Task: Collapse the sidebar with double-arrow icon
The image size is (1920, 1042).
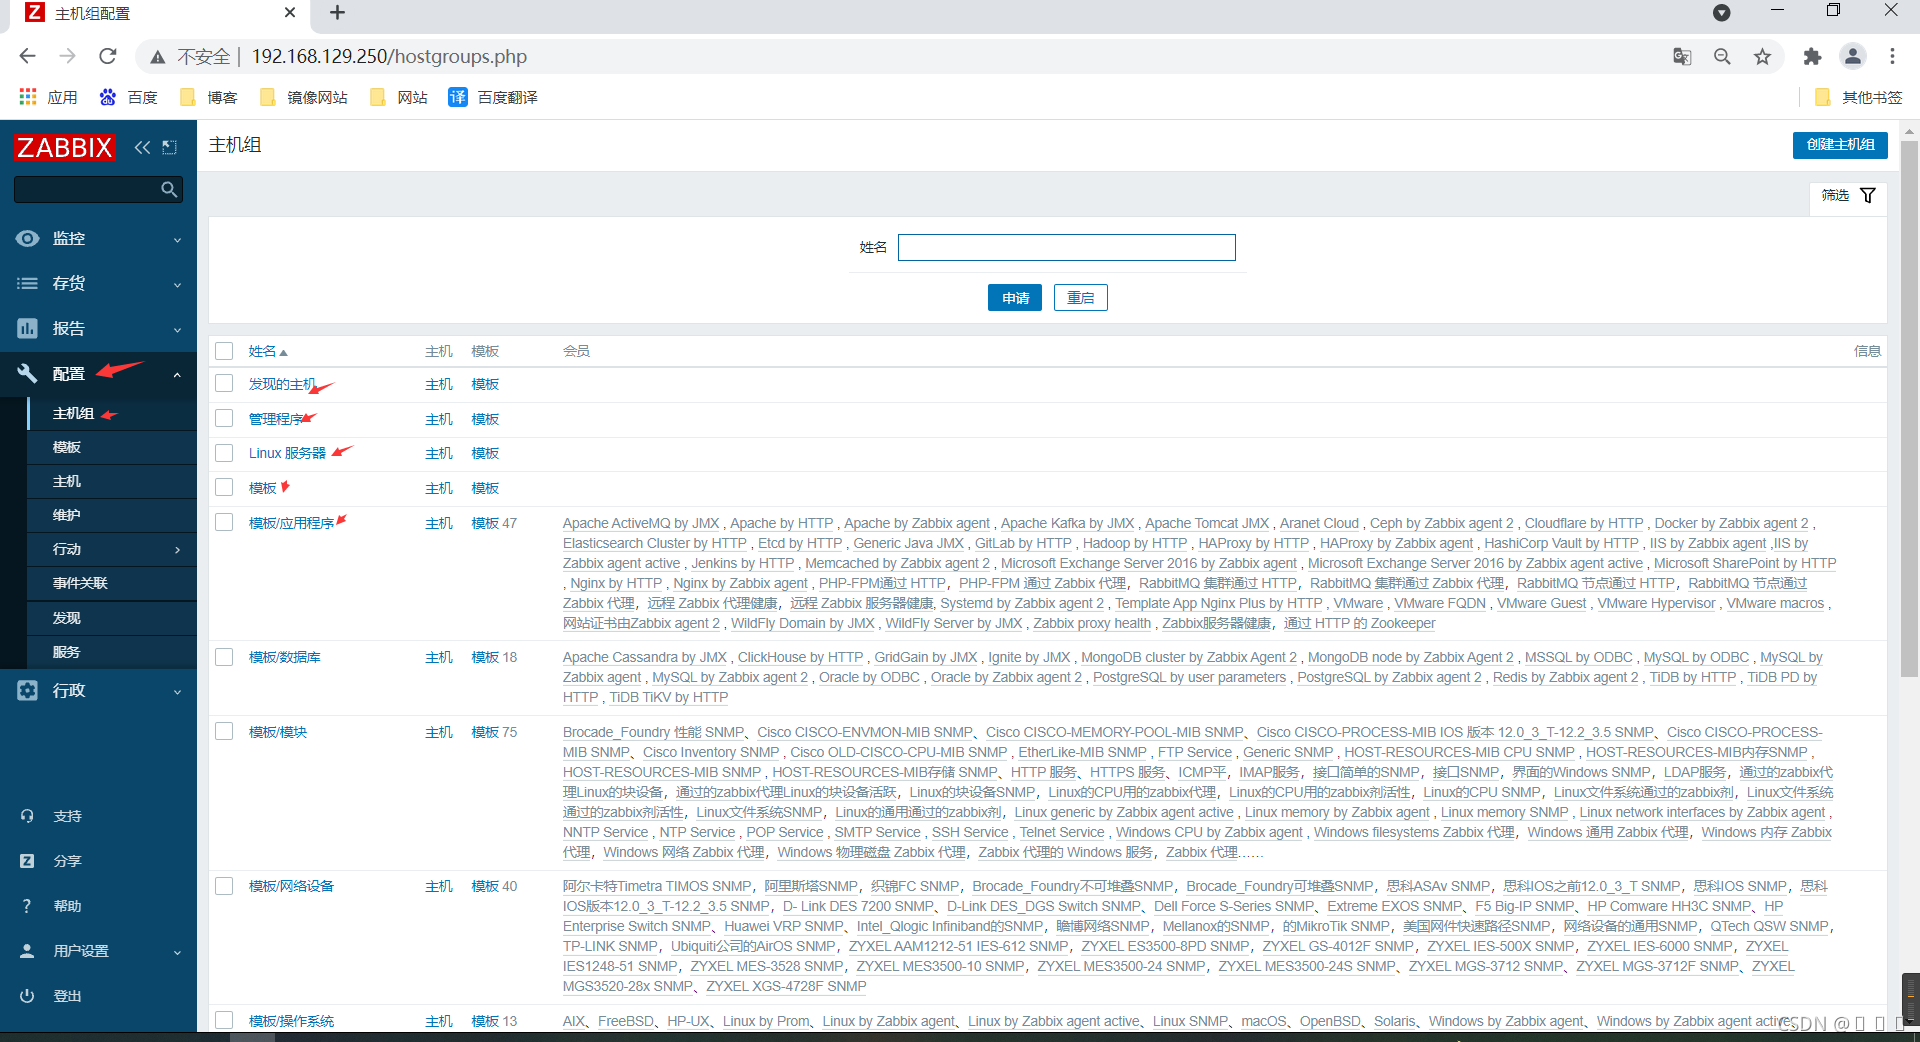Action: pyautogui.click(x=143, y=147)
